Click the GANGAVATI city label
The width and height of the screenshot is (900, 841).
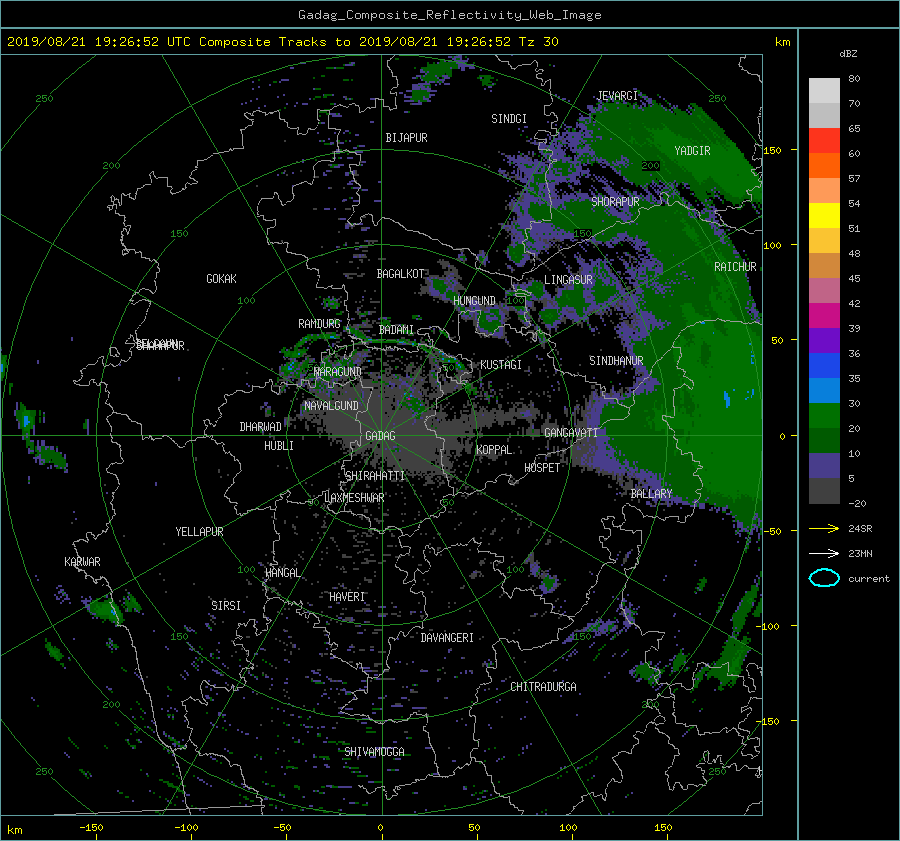[571, 433]
